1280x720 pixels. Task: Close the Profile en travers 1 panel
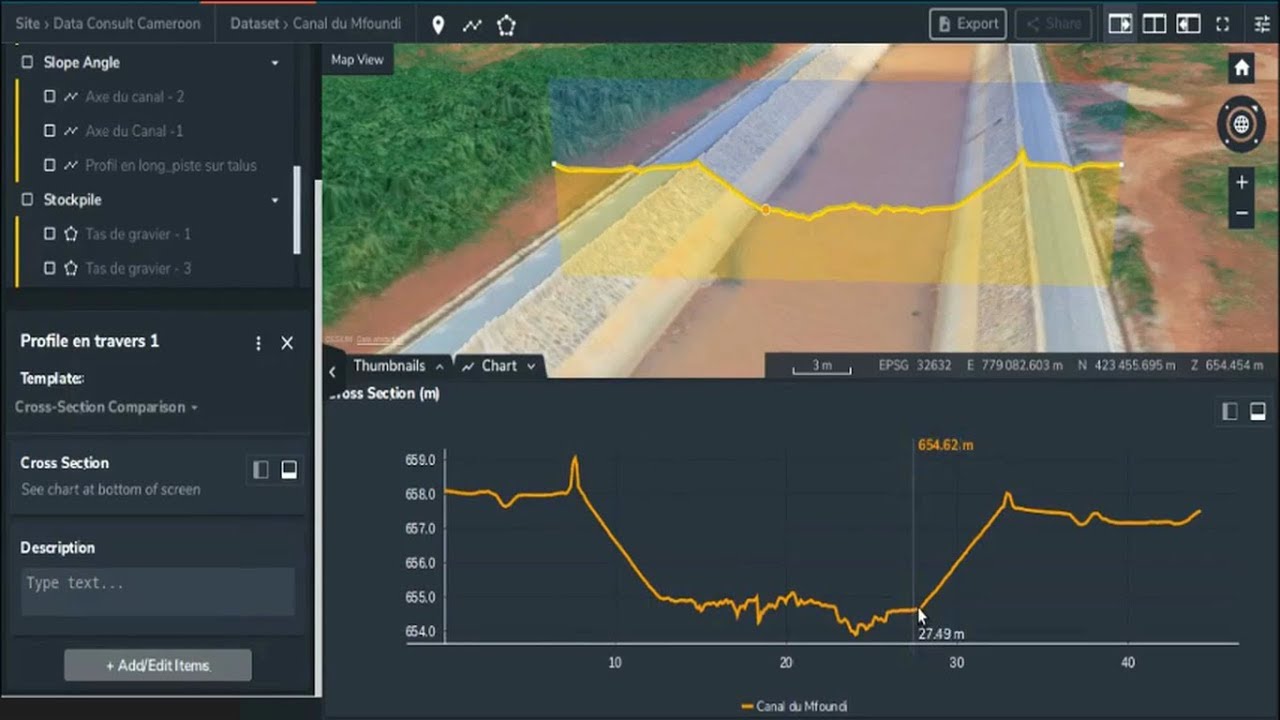point(287,343)
